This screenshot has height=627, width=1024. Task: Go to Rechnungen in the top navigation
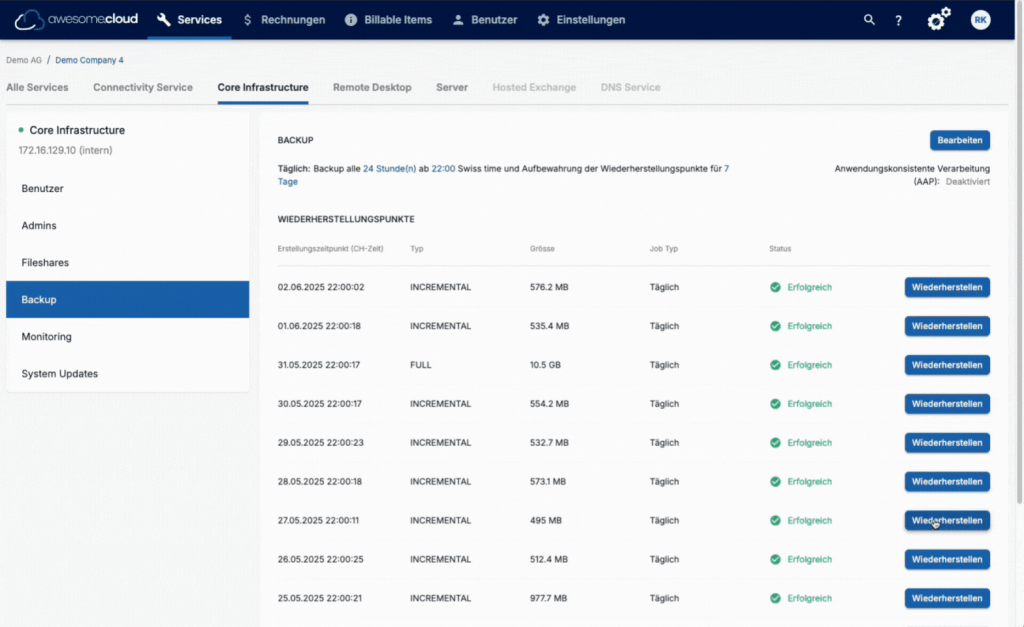[x=283, y=20]
